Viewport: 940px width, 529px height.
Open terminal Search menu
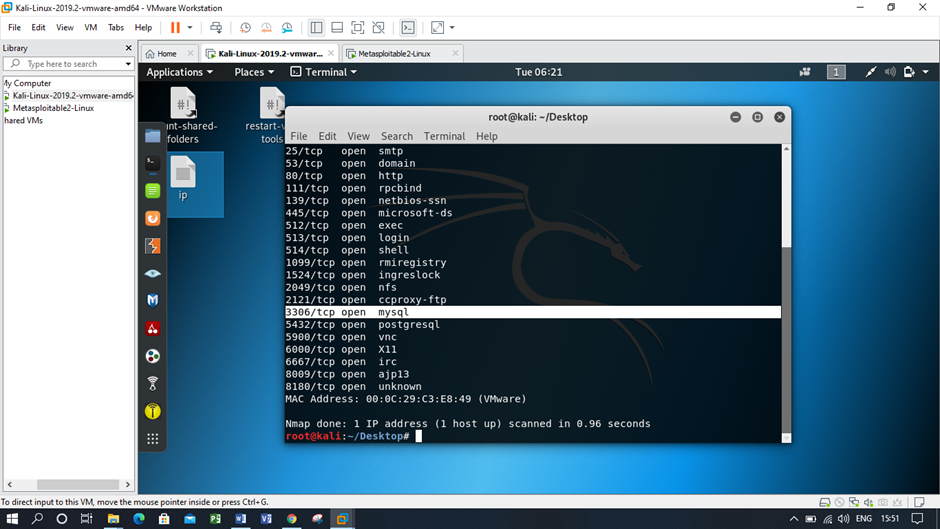(397, 136)
